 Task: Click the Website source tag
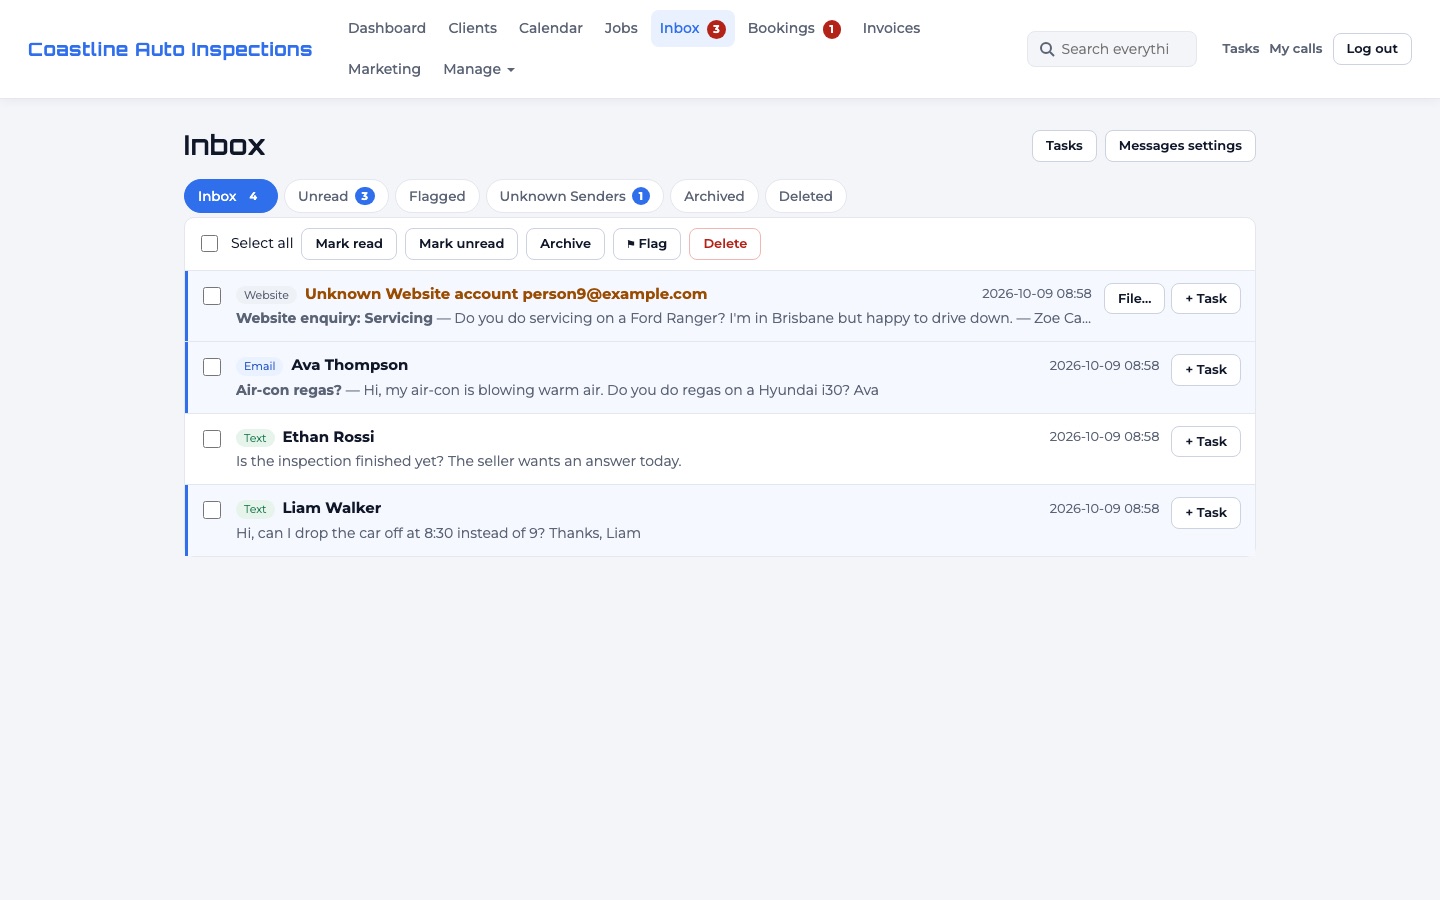click(x=266, y=295)
